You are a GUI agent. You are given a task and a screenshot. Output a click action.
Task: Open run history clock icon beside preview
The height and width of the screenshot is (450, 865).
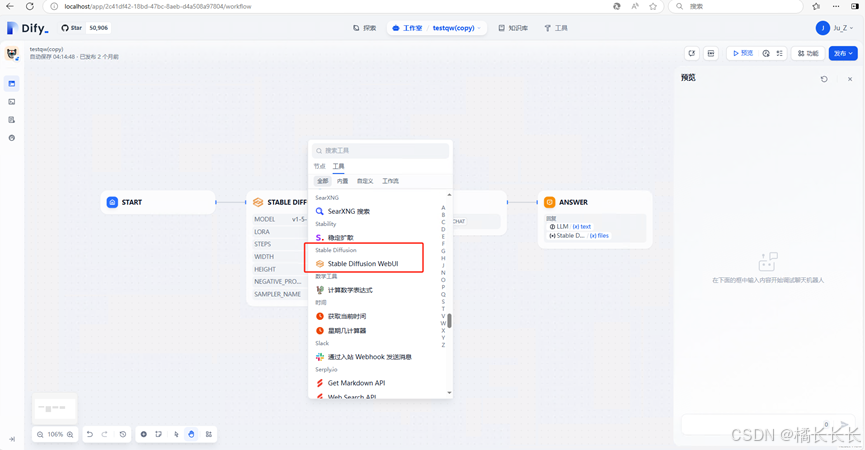click(766, 53)
